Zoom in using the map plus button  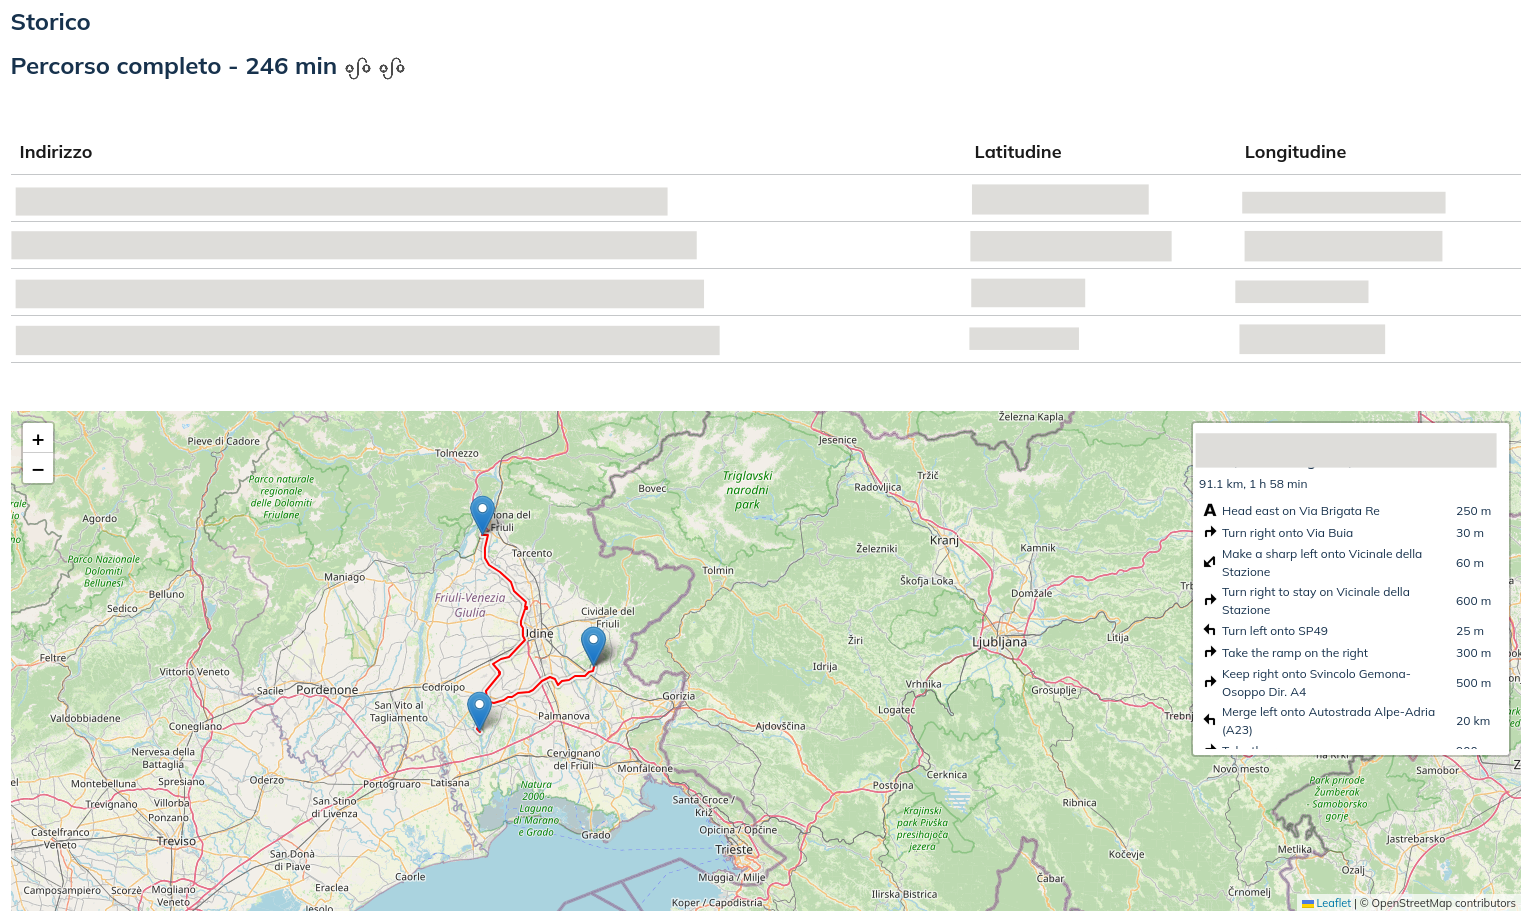pos(37,439)
